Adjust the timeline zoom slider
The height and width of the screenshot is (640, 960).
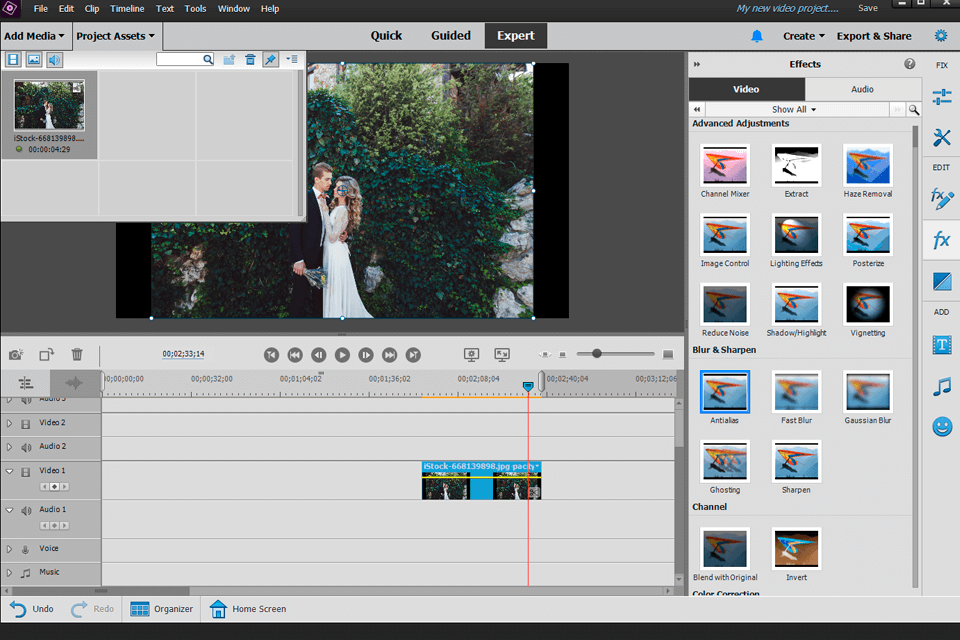[x=597, y=354]
